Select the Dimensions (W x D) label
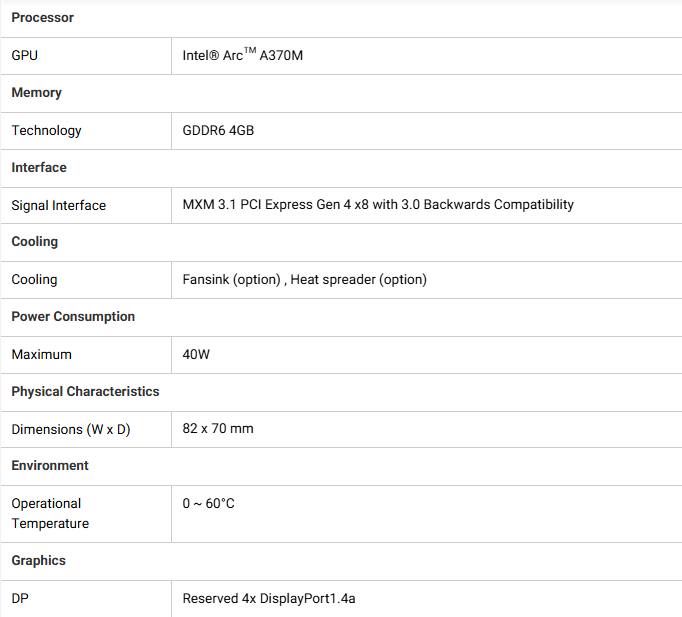This screenshot has width=682, height=617. (x=71, y=430)
